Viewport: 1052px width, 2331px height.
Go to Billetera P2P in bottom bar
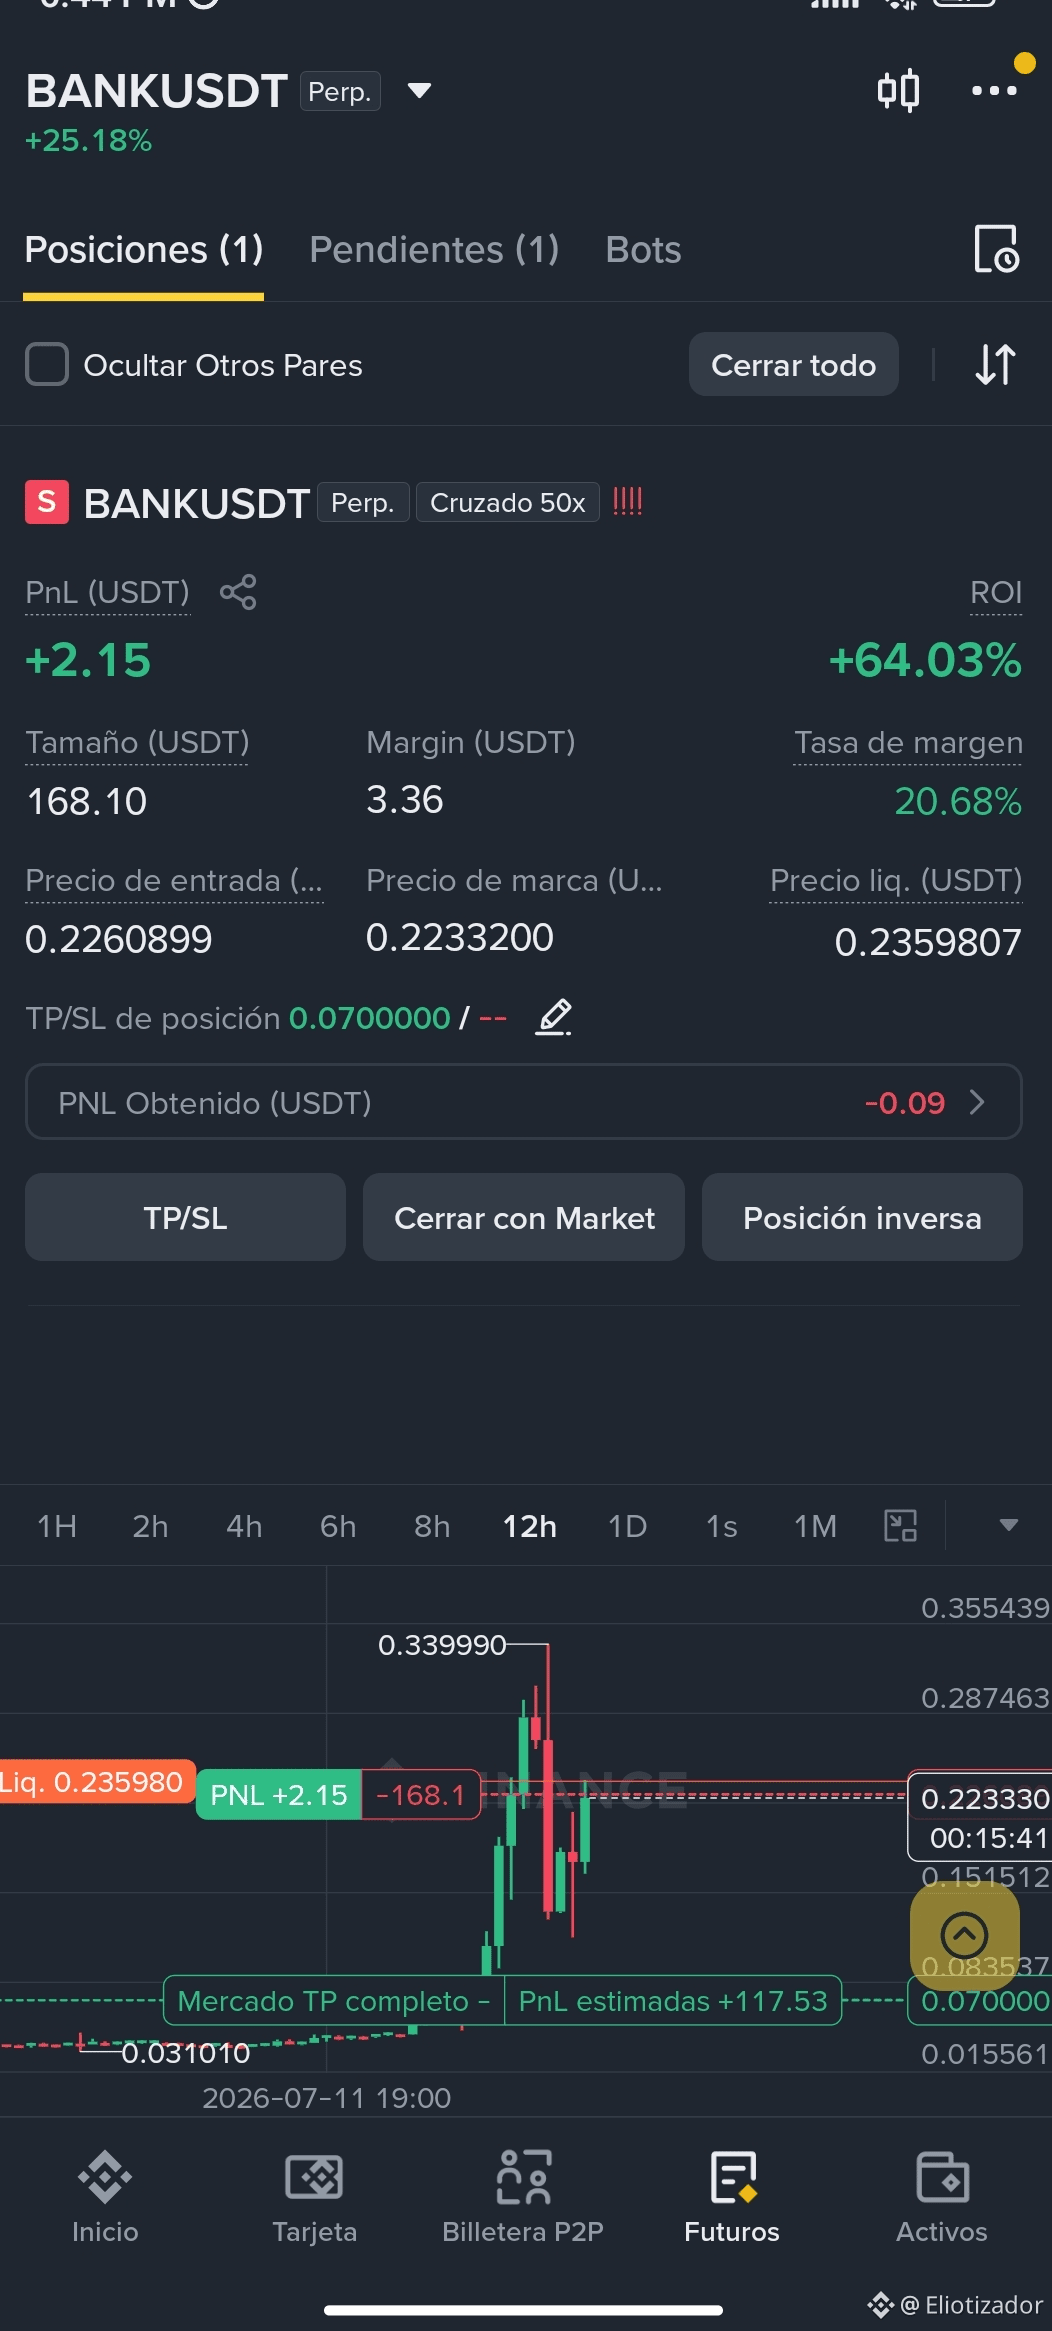tap(523, 2197)
